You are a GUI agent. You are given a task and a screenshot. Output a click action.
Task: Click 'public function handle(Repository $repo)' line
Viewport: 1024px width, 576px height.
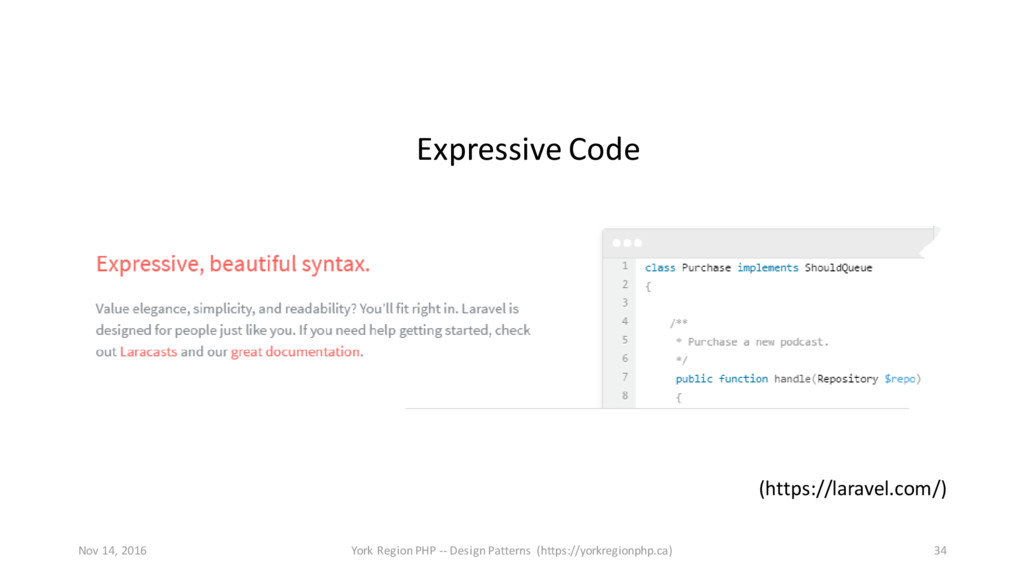[x=798, y=379]
